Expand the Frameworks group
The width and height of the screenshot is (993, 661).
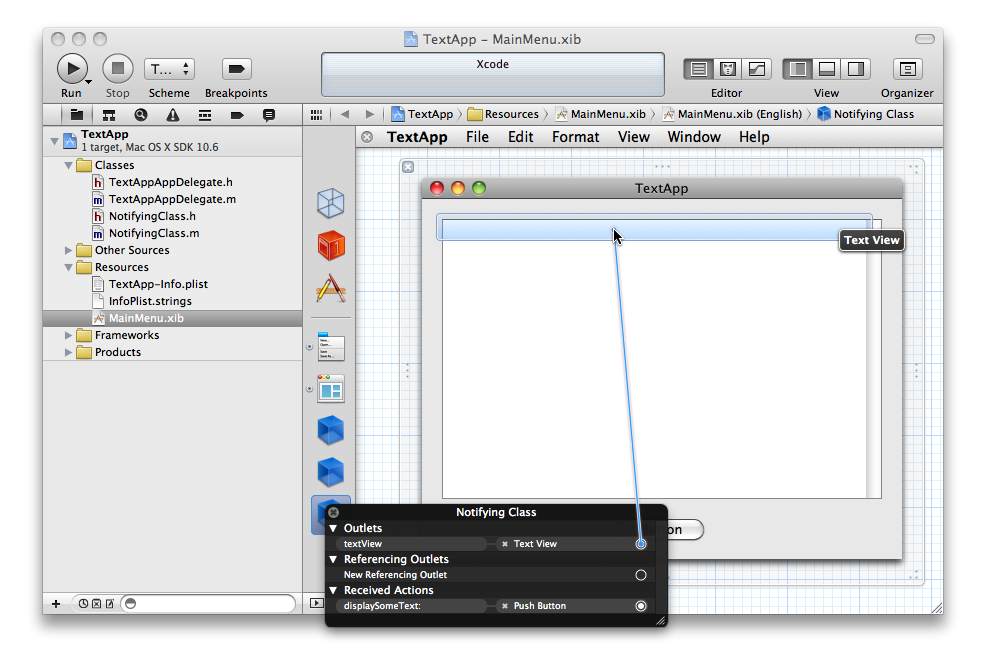pyautogui.click(x=68, y=335)
